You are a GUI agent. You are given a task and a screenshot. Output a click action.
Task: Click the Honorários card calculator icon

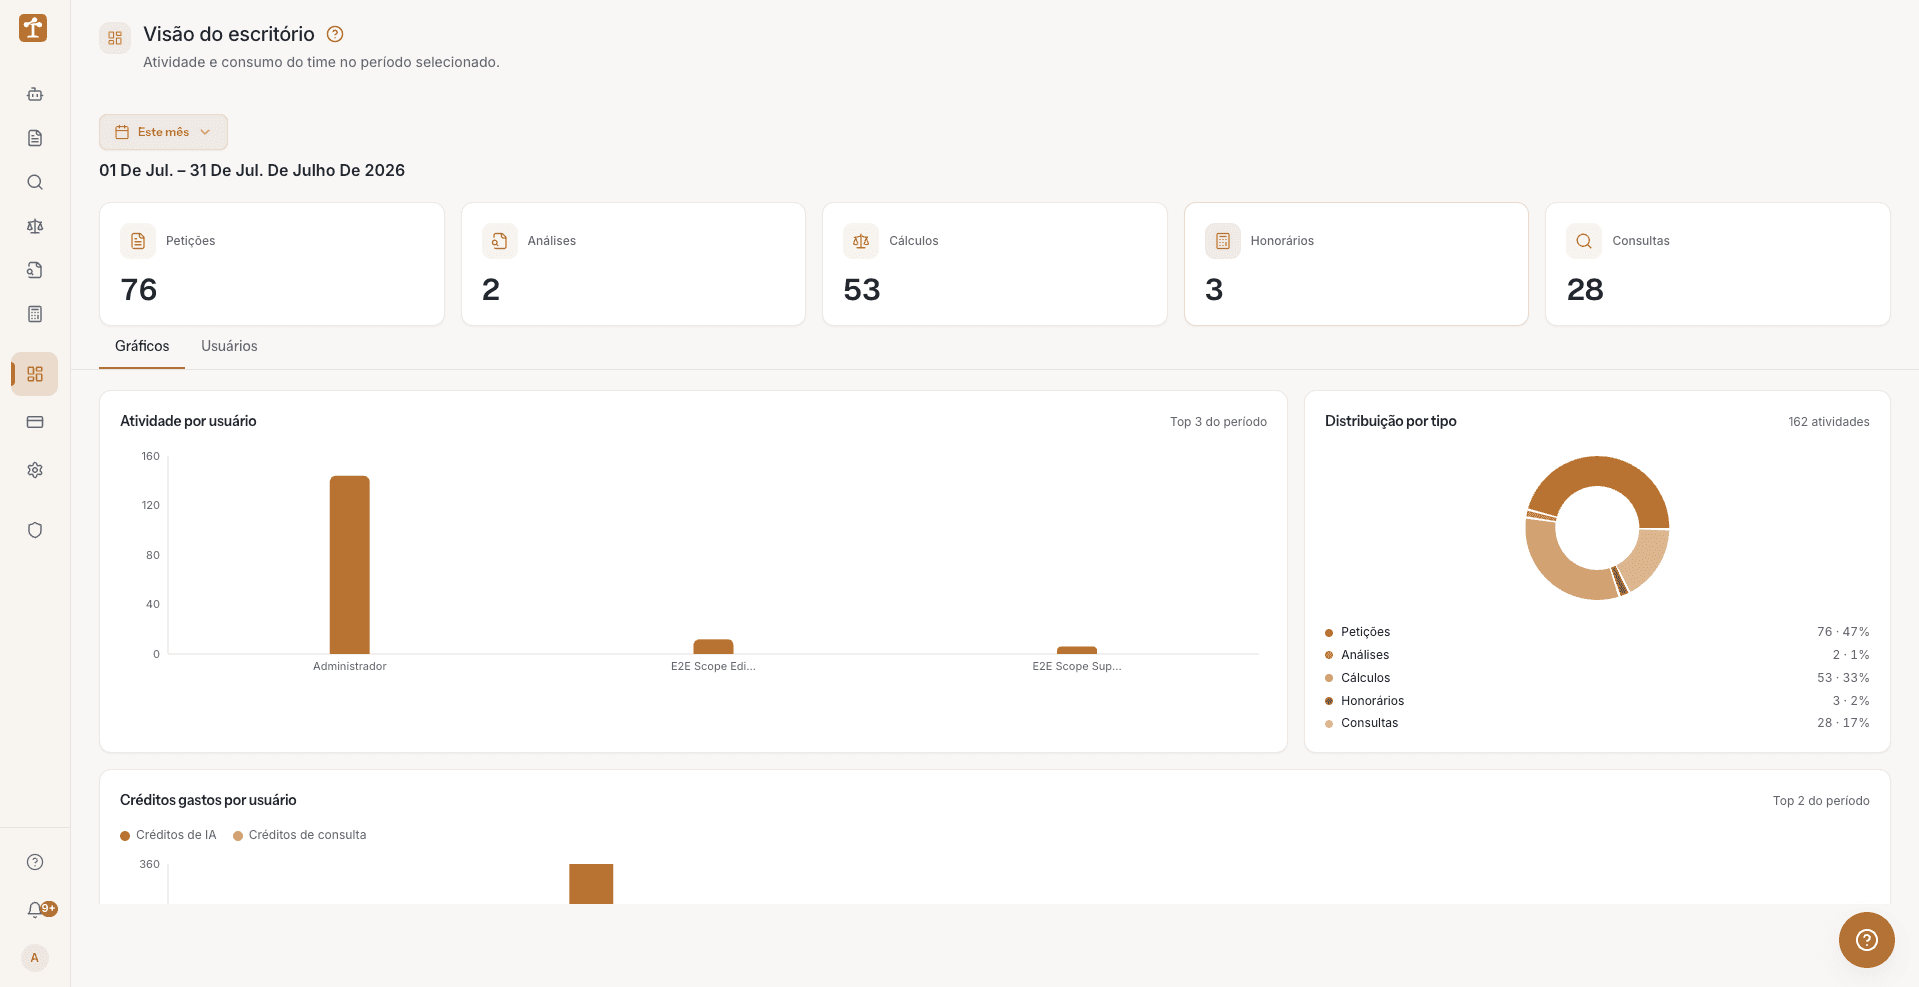coord(1223,241)
